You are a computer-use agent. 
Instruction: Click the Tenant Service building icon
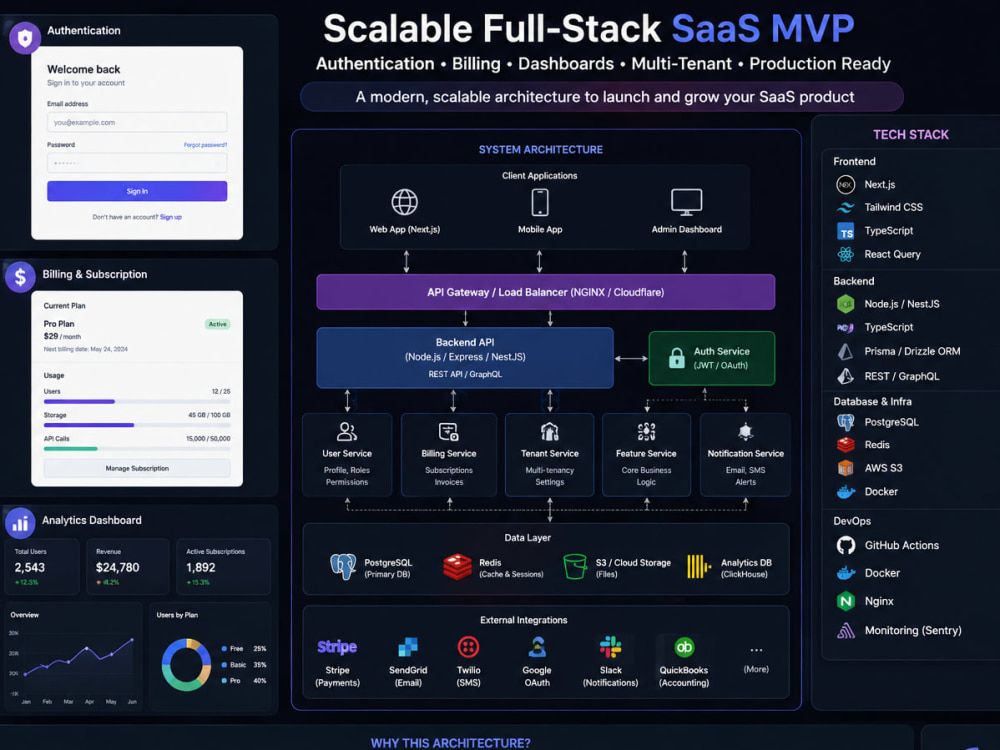(549, 432)
